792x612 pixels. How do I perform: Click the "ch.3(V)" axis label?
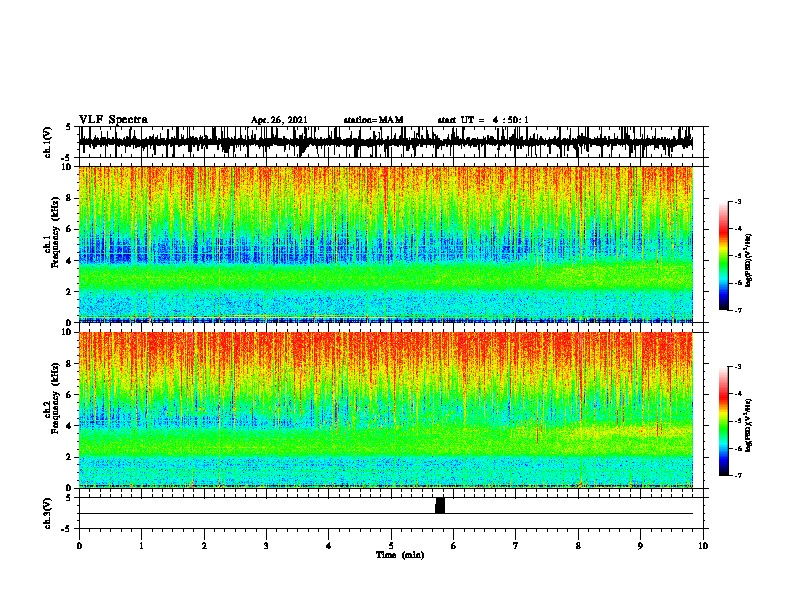tap(48, 513)
